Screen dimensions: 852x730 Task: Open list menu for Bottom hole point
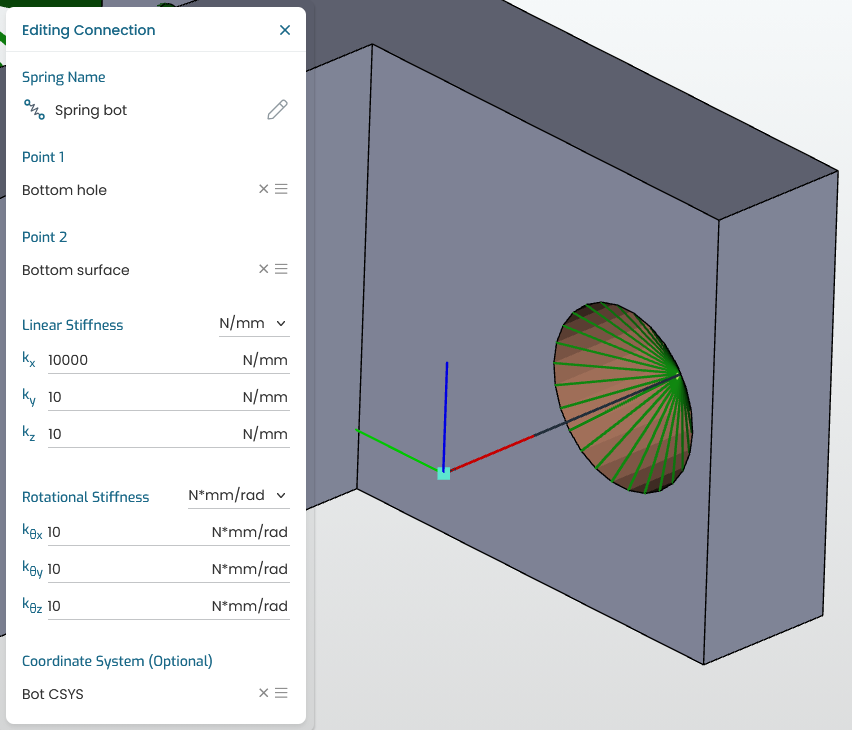(281, 189)
